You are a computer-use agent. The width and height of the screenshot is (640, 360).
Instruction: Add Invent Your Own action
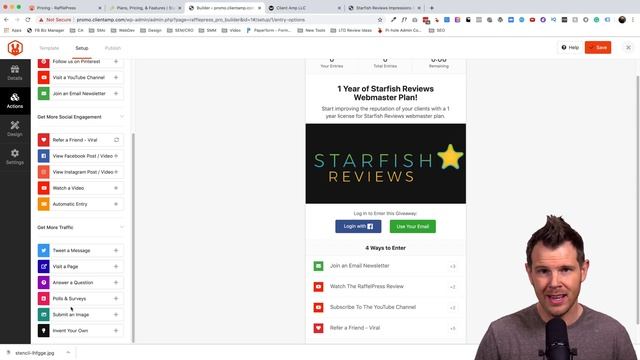(116, 330)
